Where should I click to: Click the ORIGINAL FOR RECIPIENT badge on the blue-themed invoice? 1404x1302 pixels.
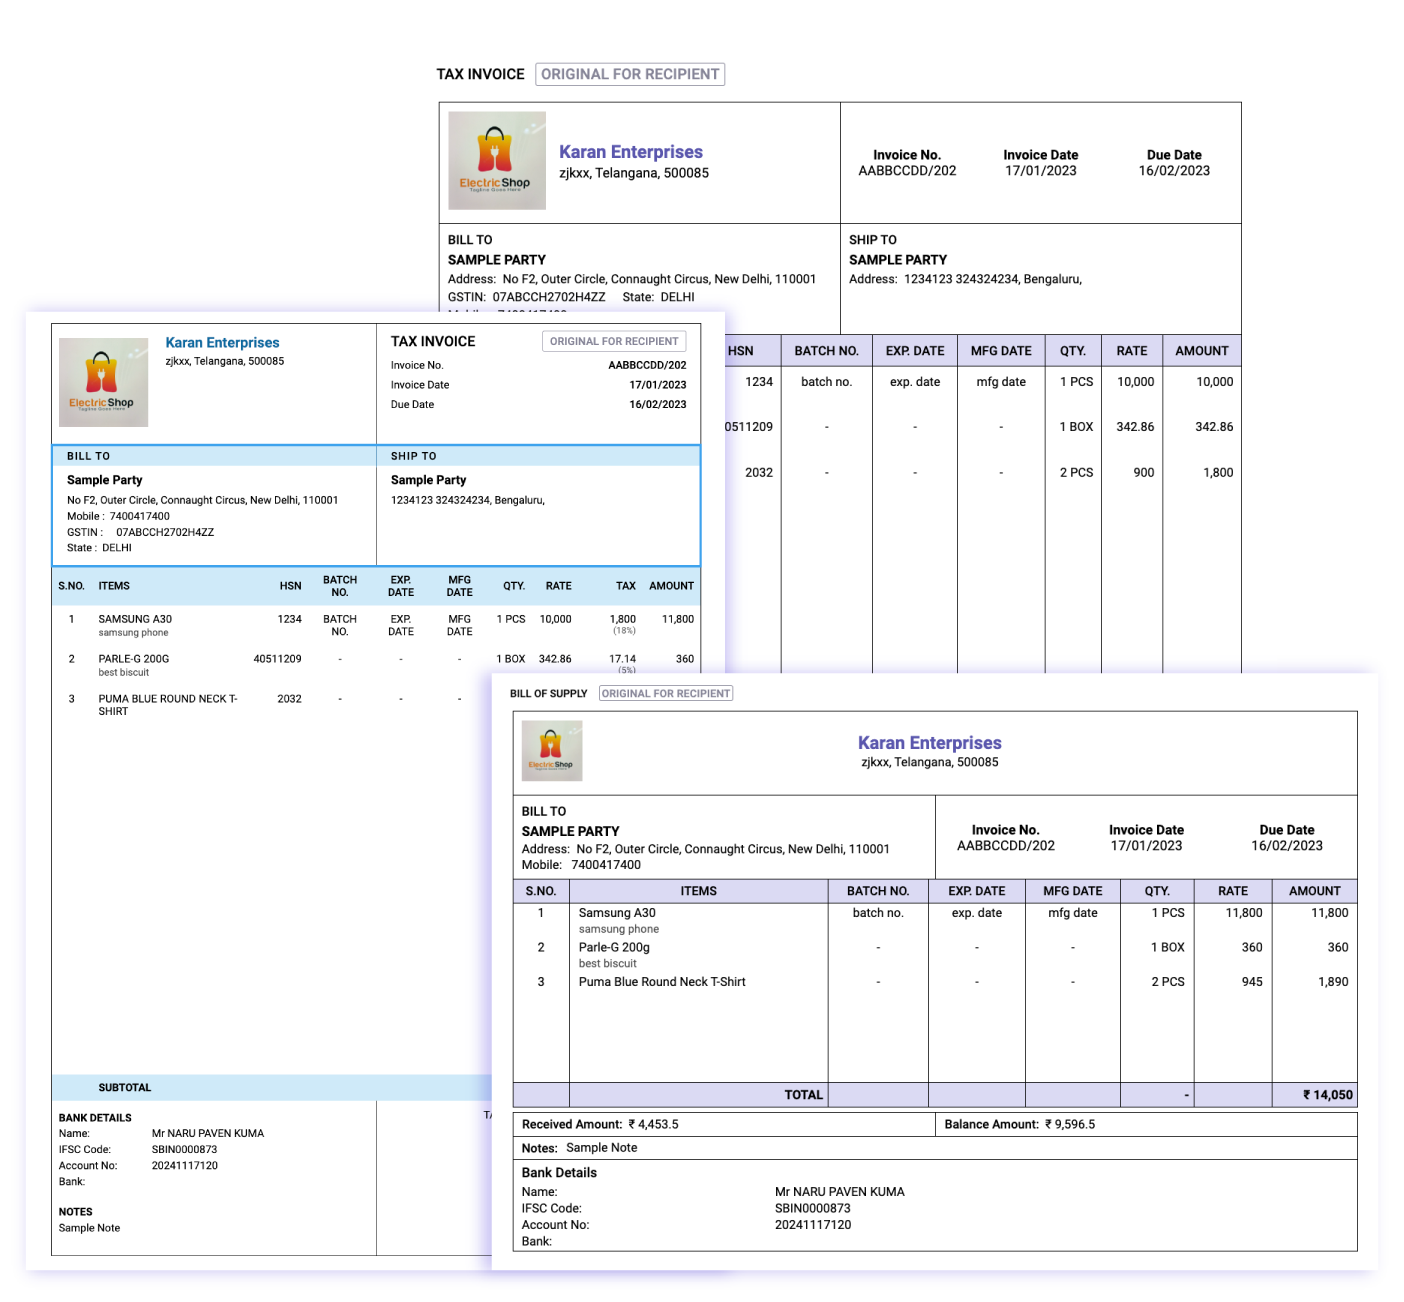[x=614, y=341]
